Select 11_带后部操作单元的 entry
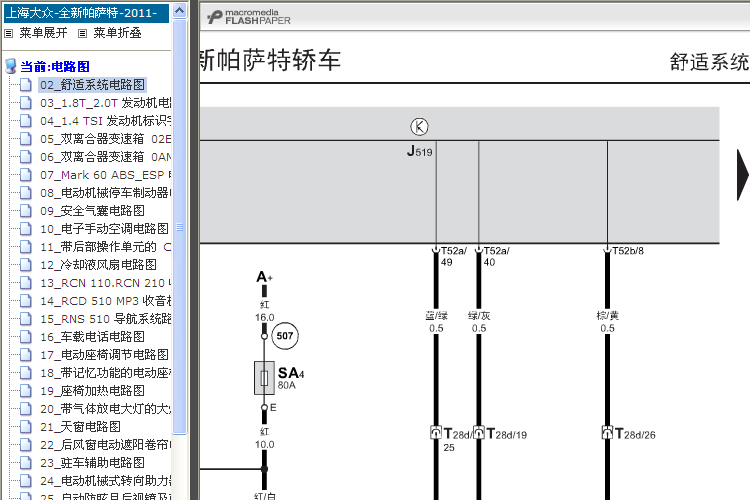This screenshot has height=500, width=750. pos(105,247)
